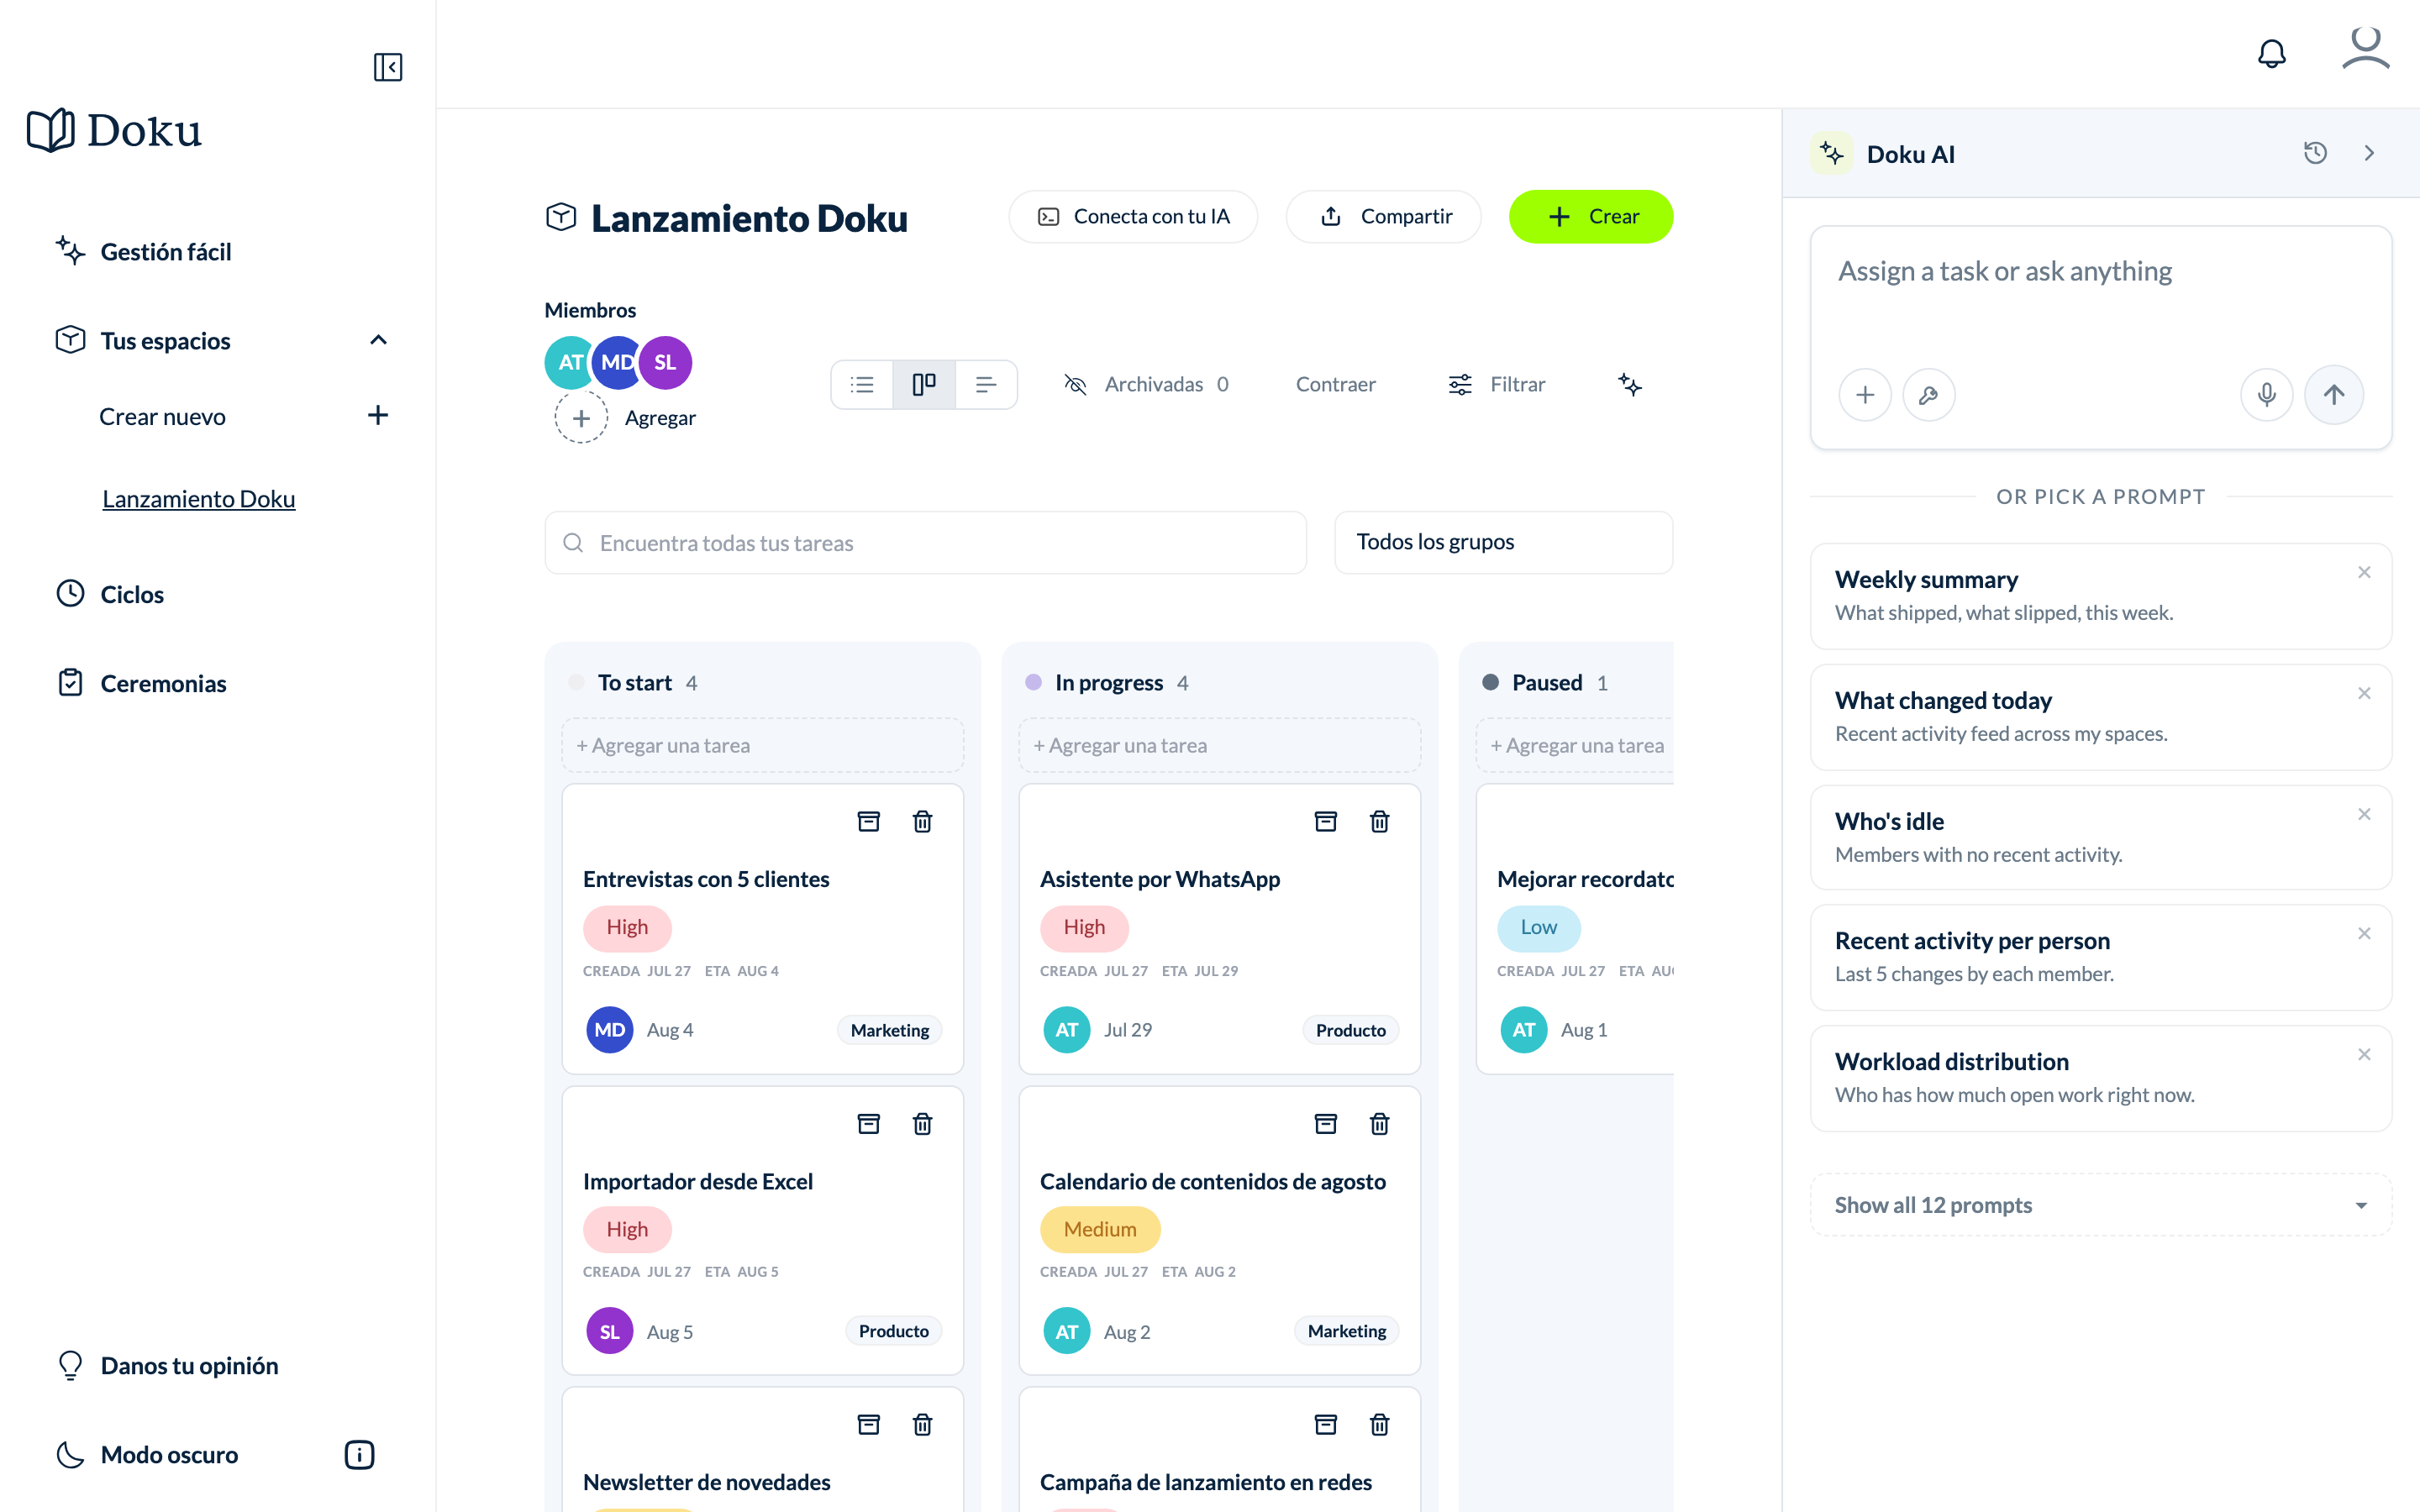Dismiss Recent activity per person prompt
The height and width of the screenshot is (1512, 2420).
click(2364, 933)
